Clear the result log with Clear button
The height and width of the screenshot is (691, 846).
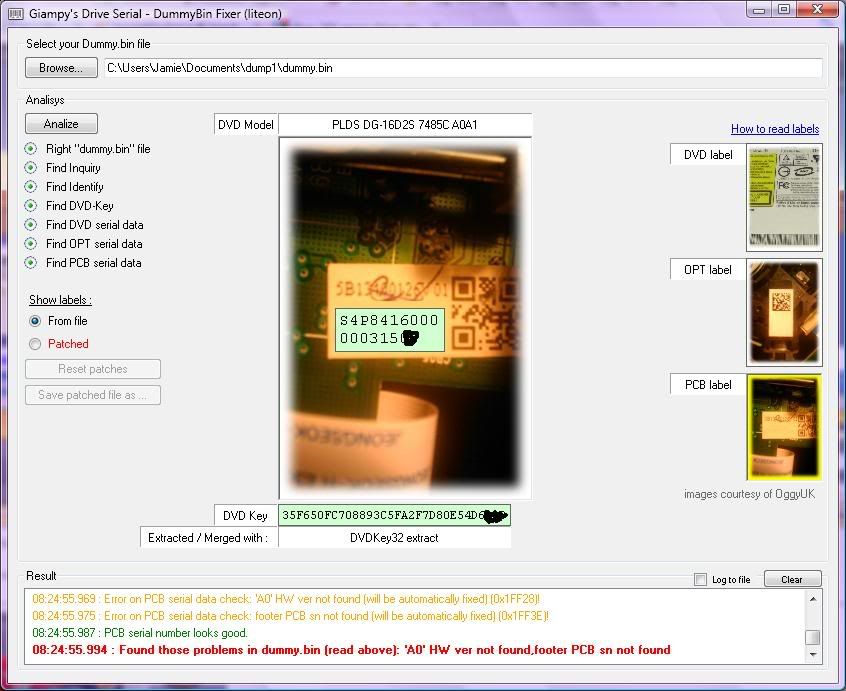792,579
